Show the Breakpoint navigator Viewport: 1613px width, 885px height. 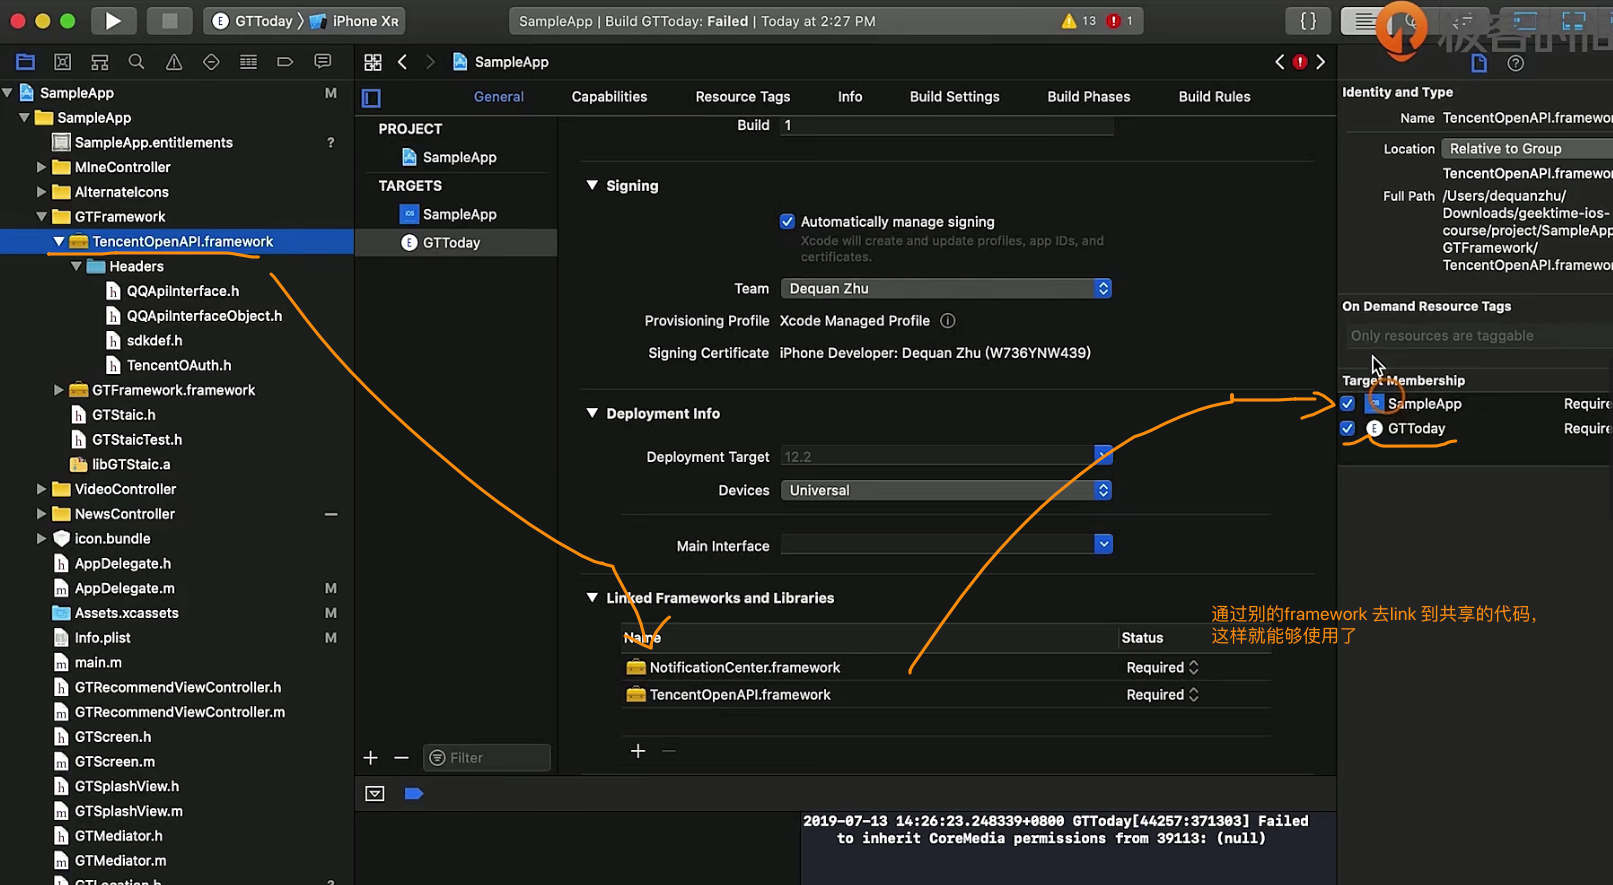[285, 62]
